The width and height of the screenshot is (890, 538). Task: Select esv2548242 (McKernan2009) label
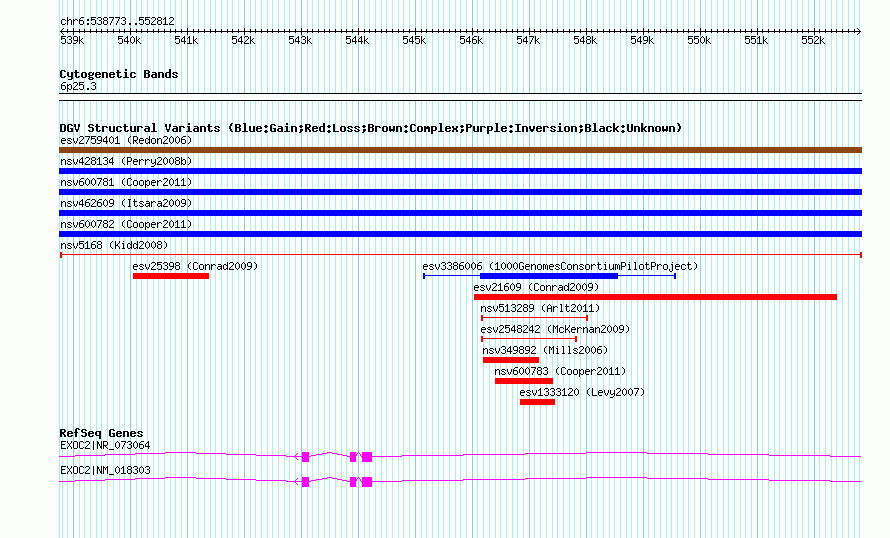pyautogui.click(x=555, y=329)
